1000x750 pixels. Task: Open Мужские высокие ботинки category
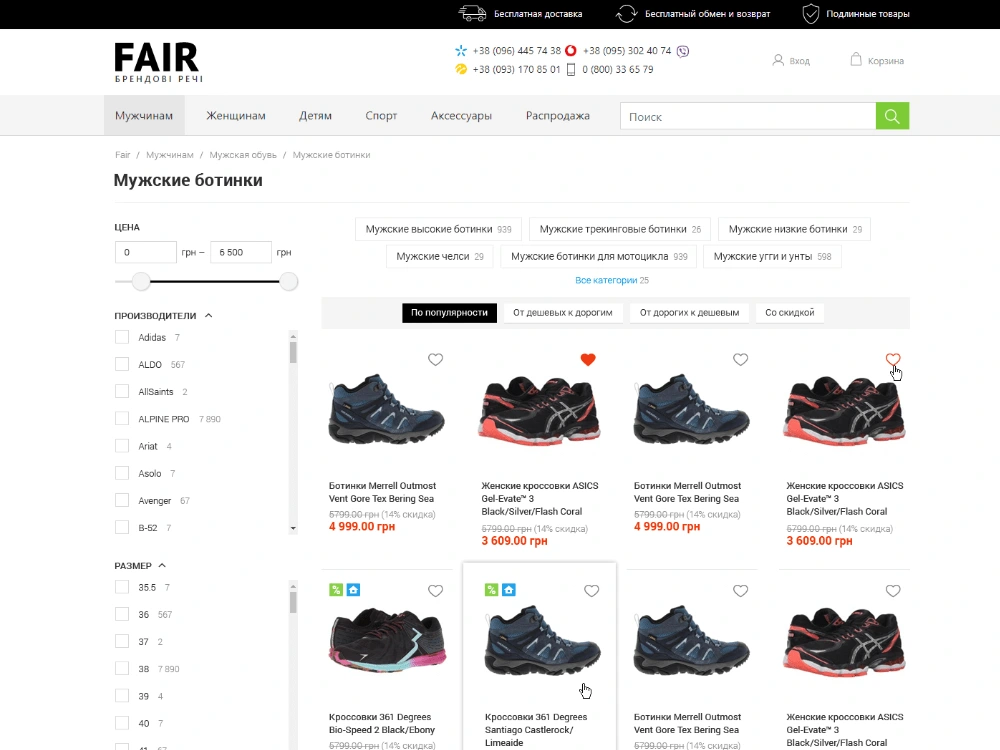439,229
